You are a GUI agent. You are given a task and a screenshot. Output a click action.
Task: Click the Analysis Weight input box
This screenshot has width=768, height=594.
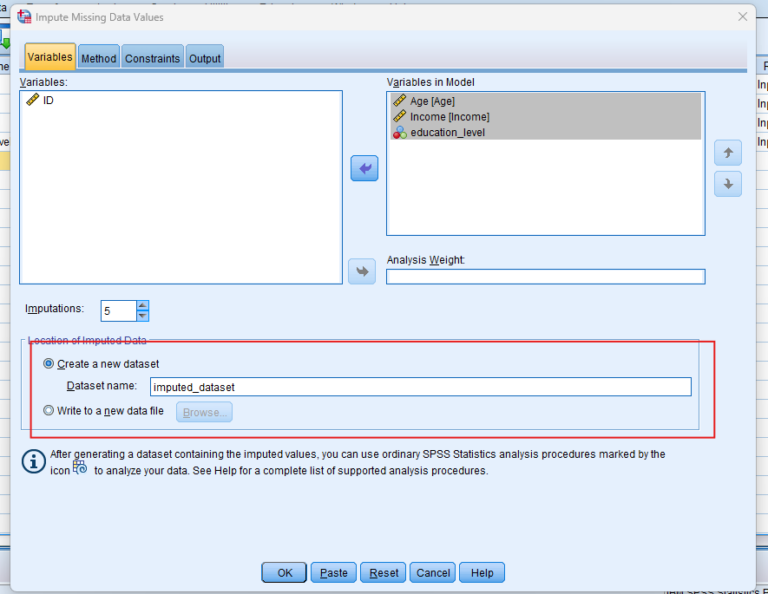pyautogui.click(x=545, y=277)
